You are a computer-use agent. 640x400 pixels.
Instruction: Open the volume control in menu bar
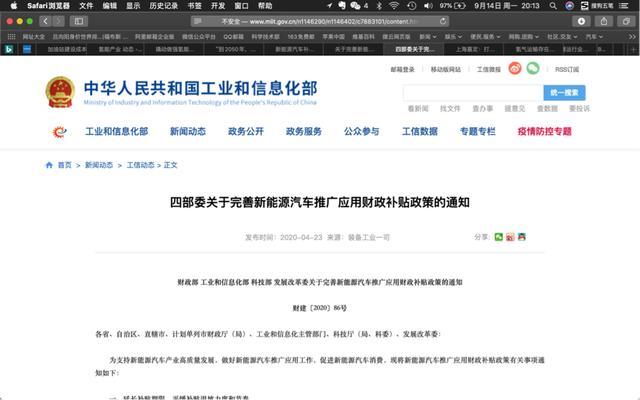[x=428, y=6]
